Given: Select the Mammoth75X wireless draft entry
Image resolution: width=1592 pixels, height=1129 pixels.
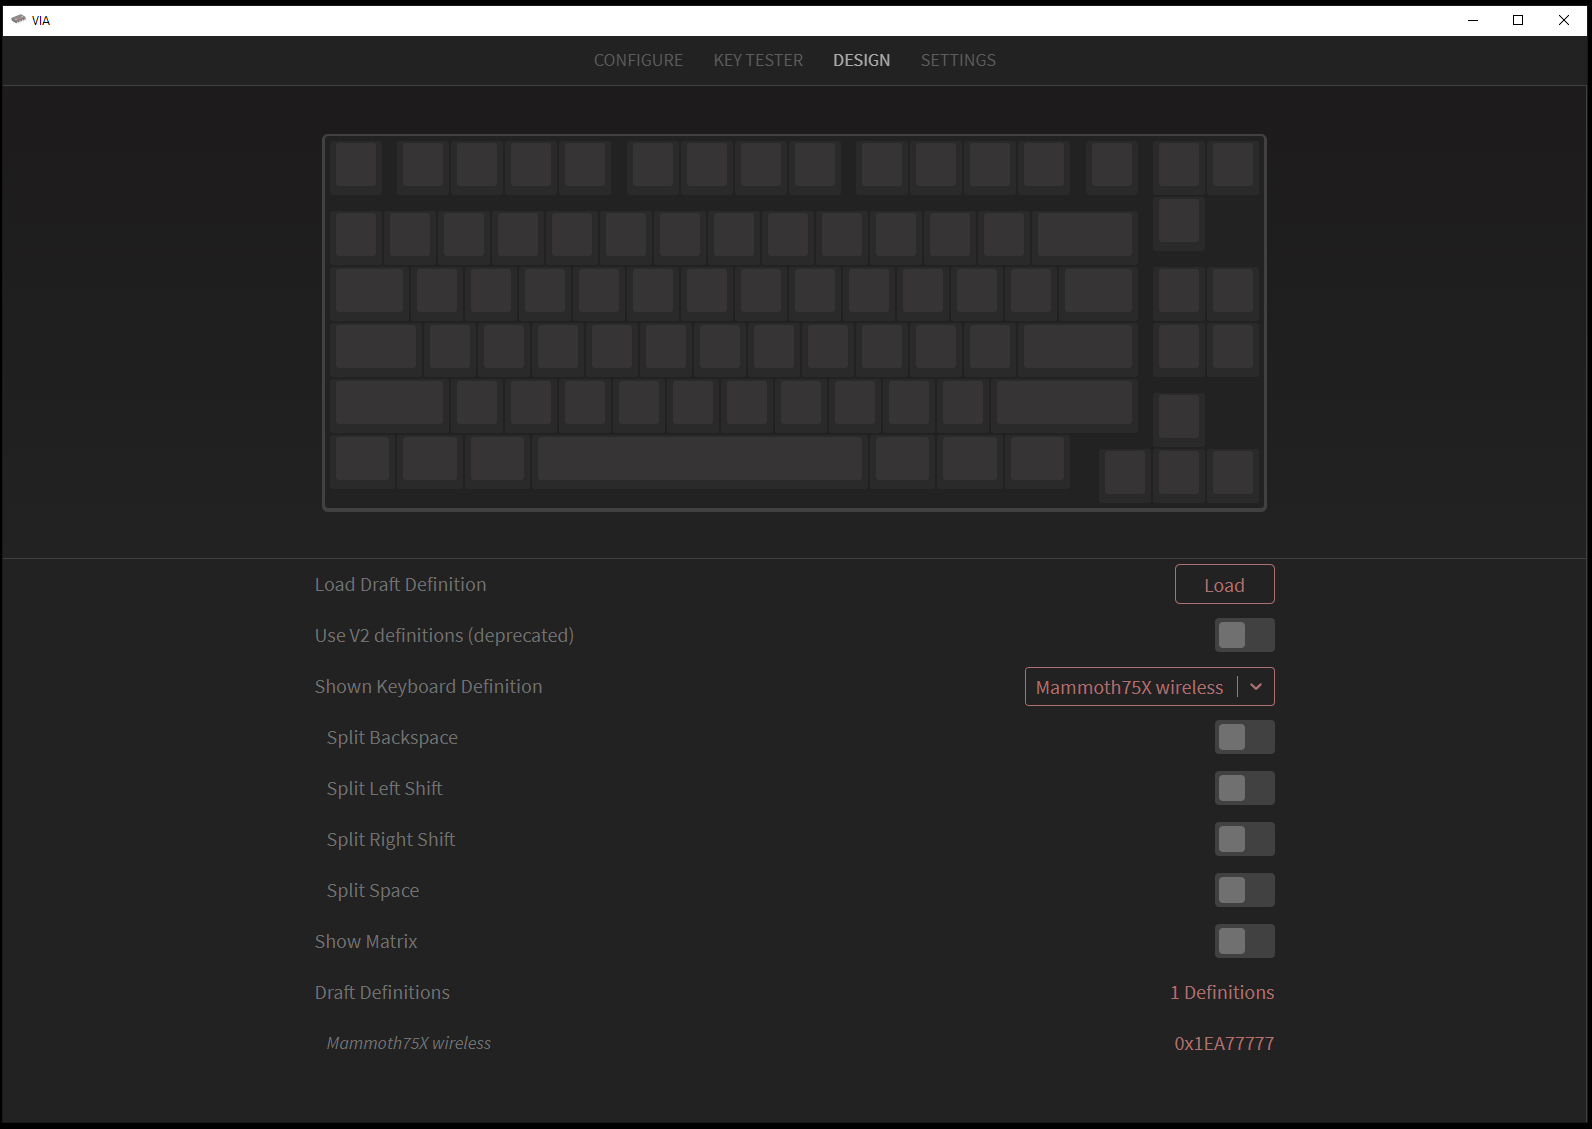Looking at the screenshot, I should (409, 1043).
